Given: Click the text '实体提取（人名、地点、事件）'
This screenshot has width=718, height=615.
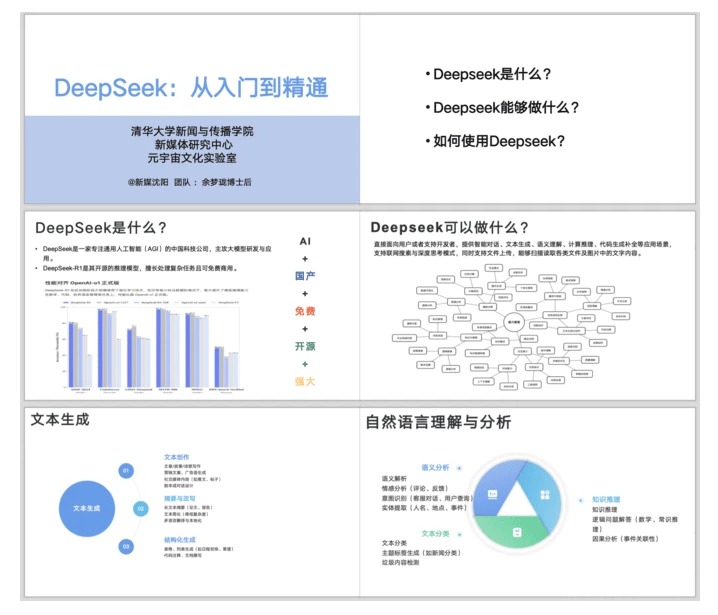Looking at the screenshot, I should coord(424,507).
